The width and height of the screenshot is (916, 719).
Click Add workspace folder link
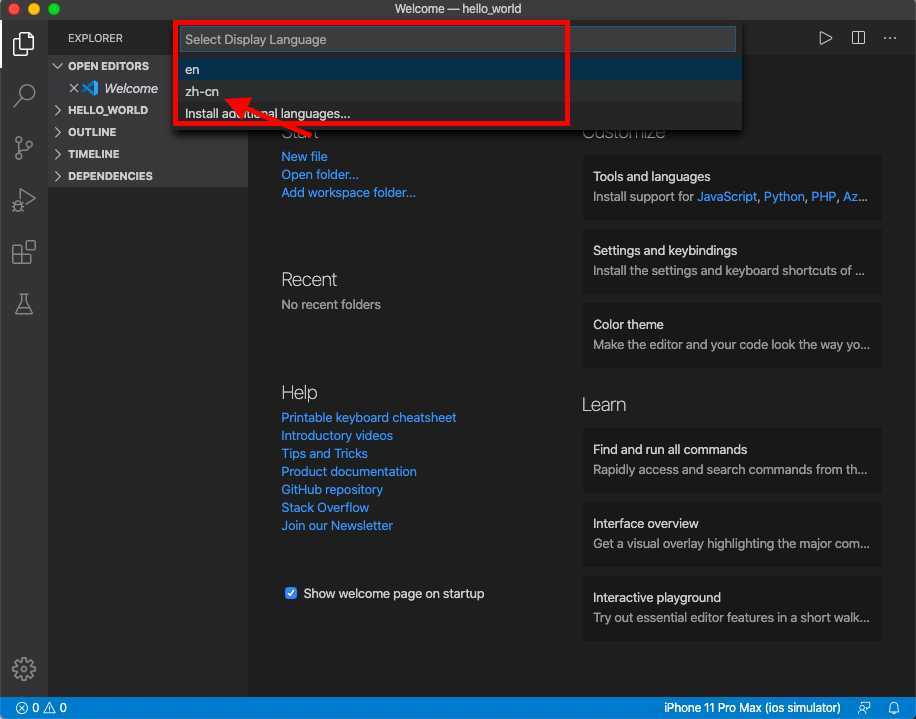pyautogui.click(x=349, y=193)
